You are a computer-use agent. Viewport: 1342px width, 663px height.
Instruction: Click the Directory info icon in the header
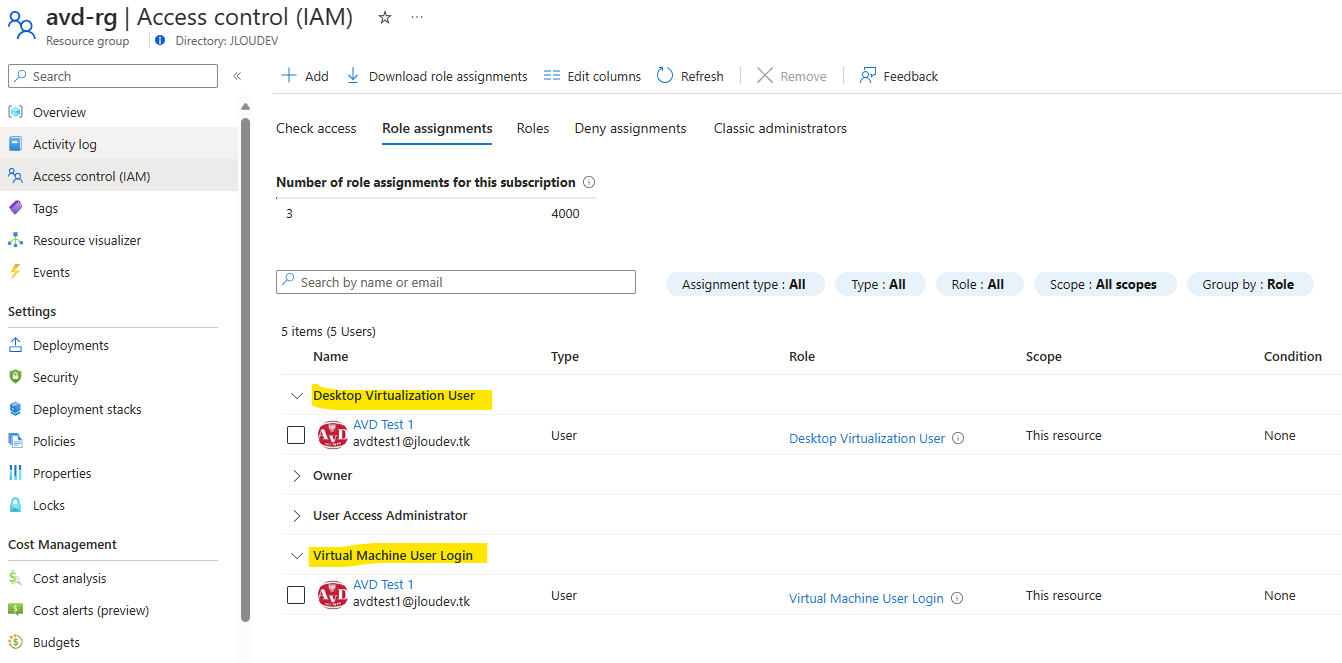pyautogui.click(x=161, y=41)
